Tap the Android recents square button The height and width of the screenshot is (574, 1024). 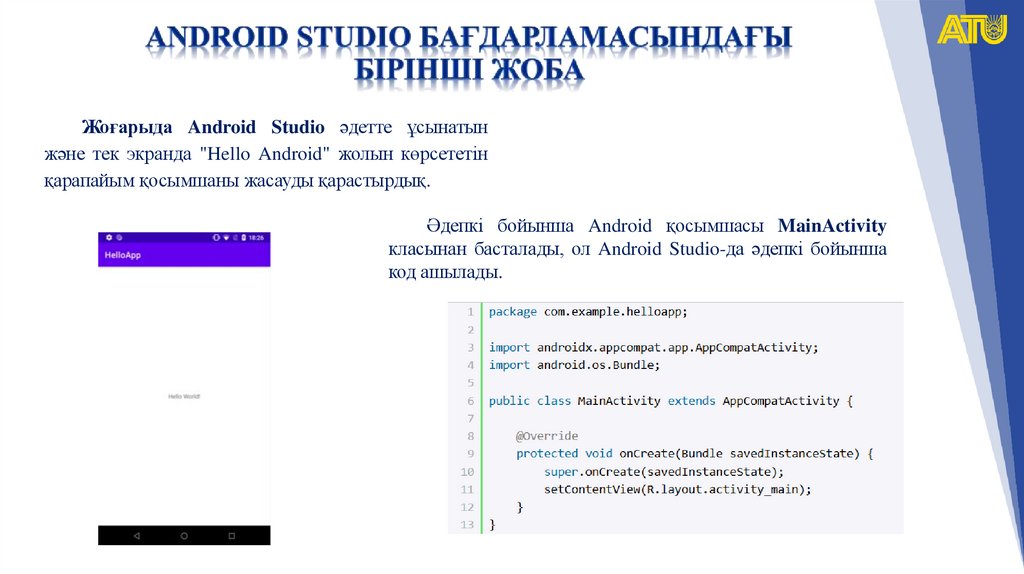click(232, 535)
